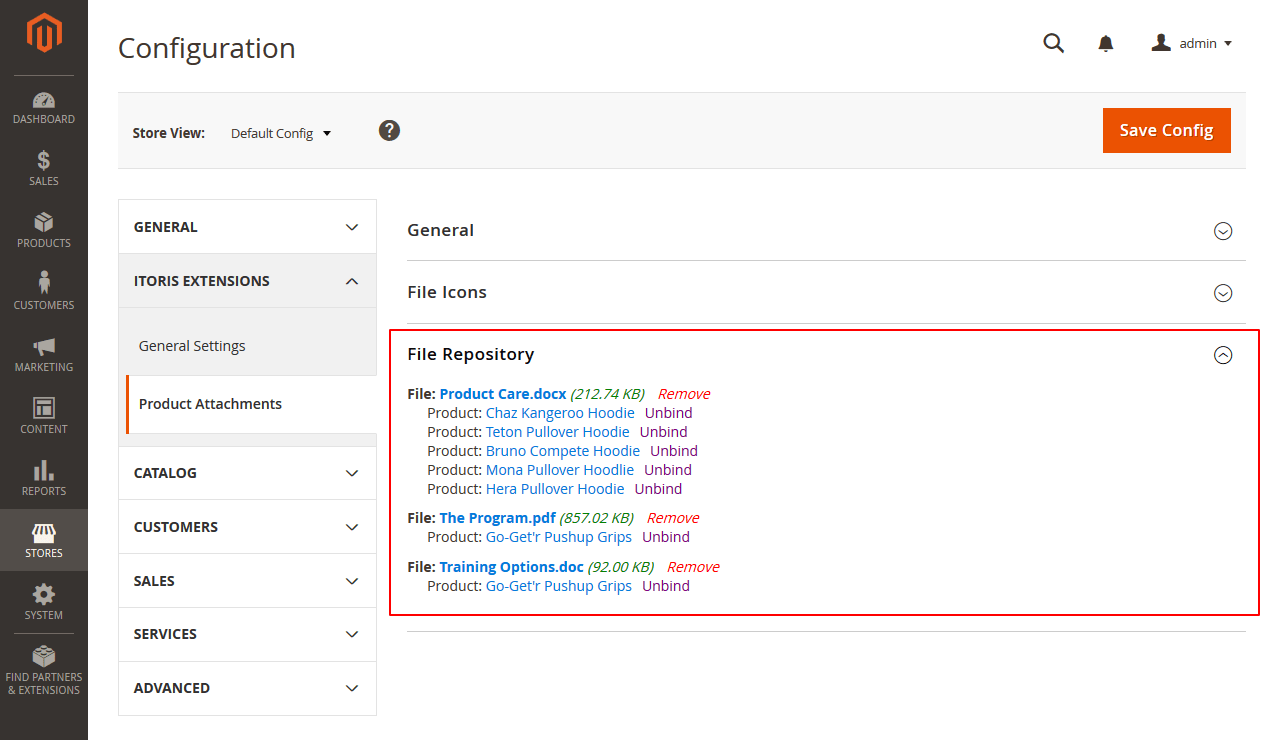Click the search magnifier icon
The width and height of the screenshot is (1276, 740).
(1054, 43)
